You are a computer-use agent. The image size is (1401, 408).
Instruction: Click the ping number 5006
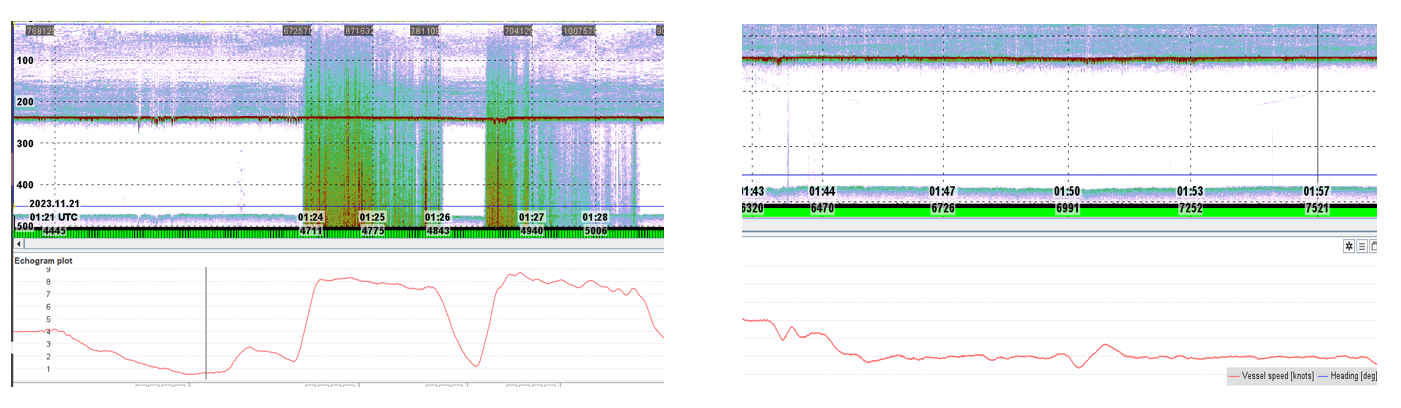(595, 231)
